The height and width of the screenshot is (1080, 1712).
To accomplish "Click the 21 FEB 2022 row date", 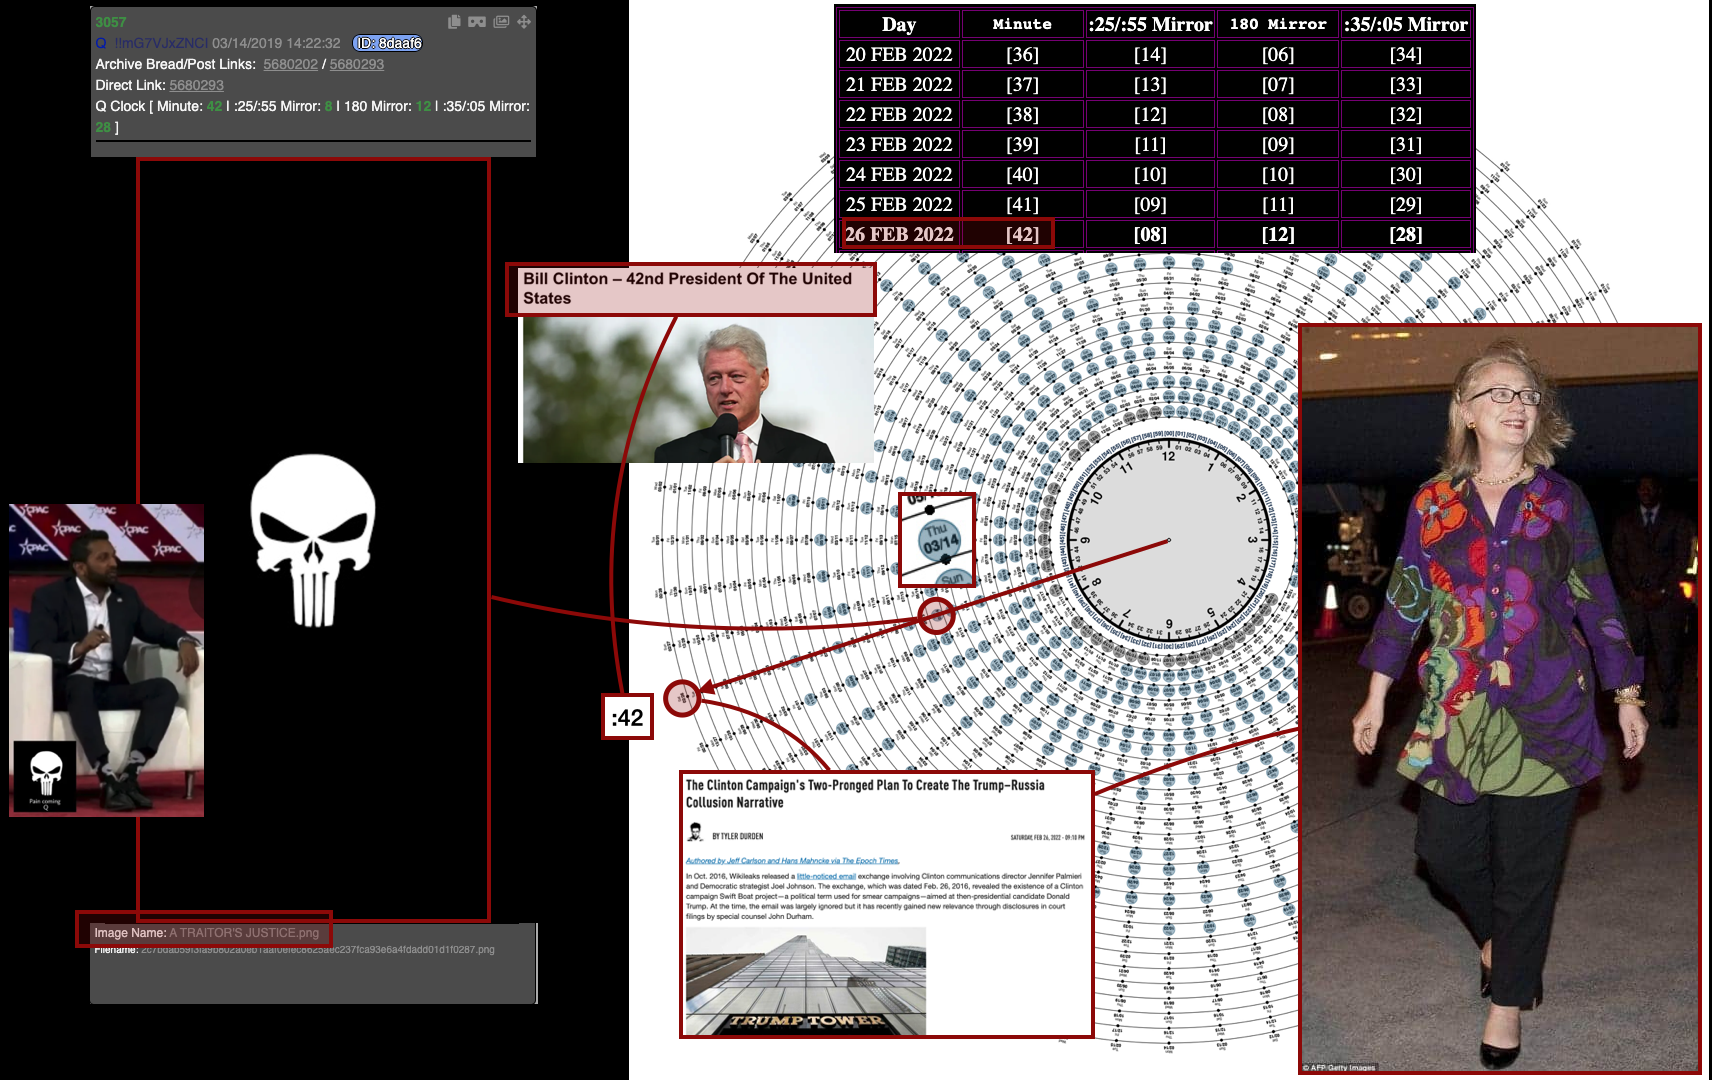I will [899, 84].
